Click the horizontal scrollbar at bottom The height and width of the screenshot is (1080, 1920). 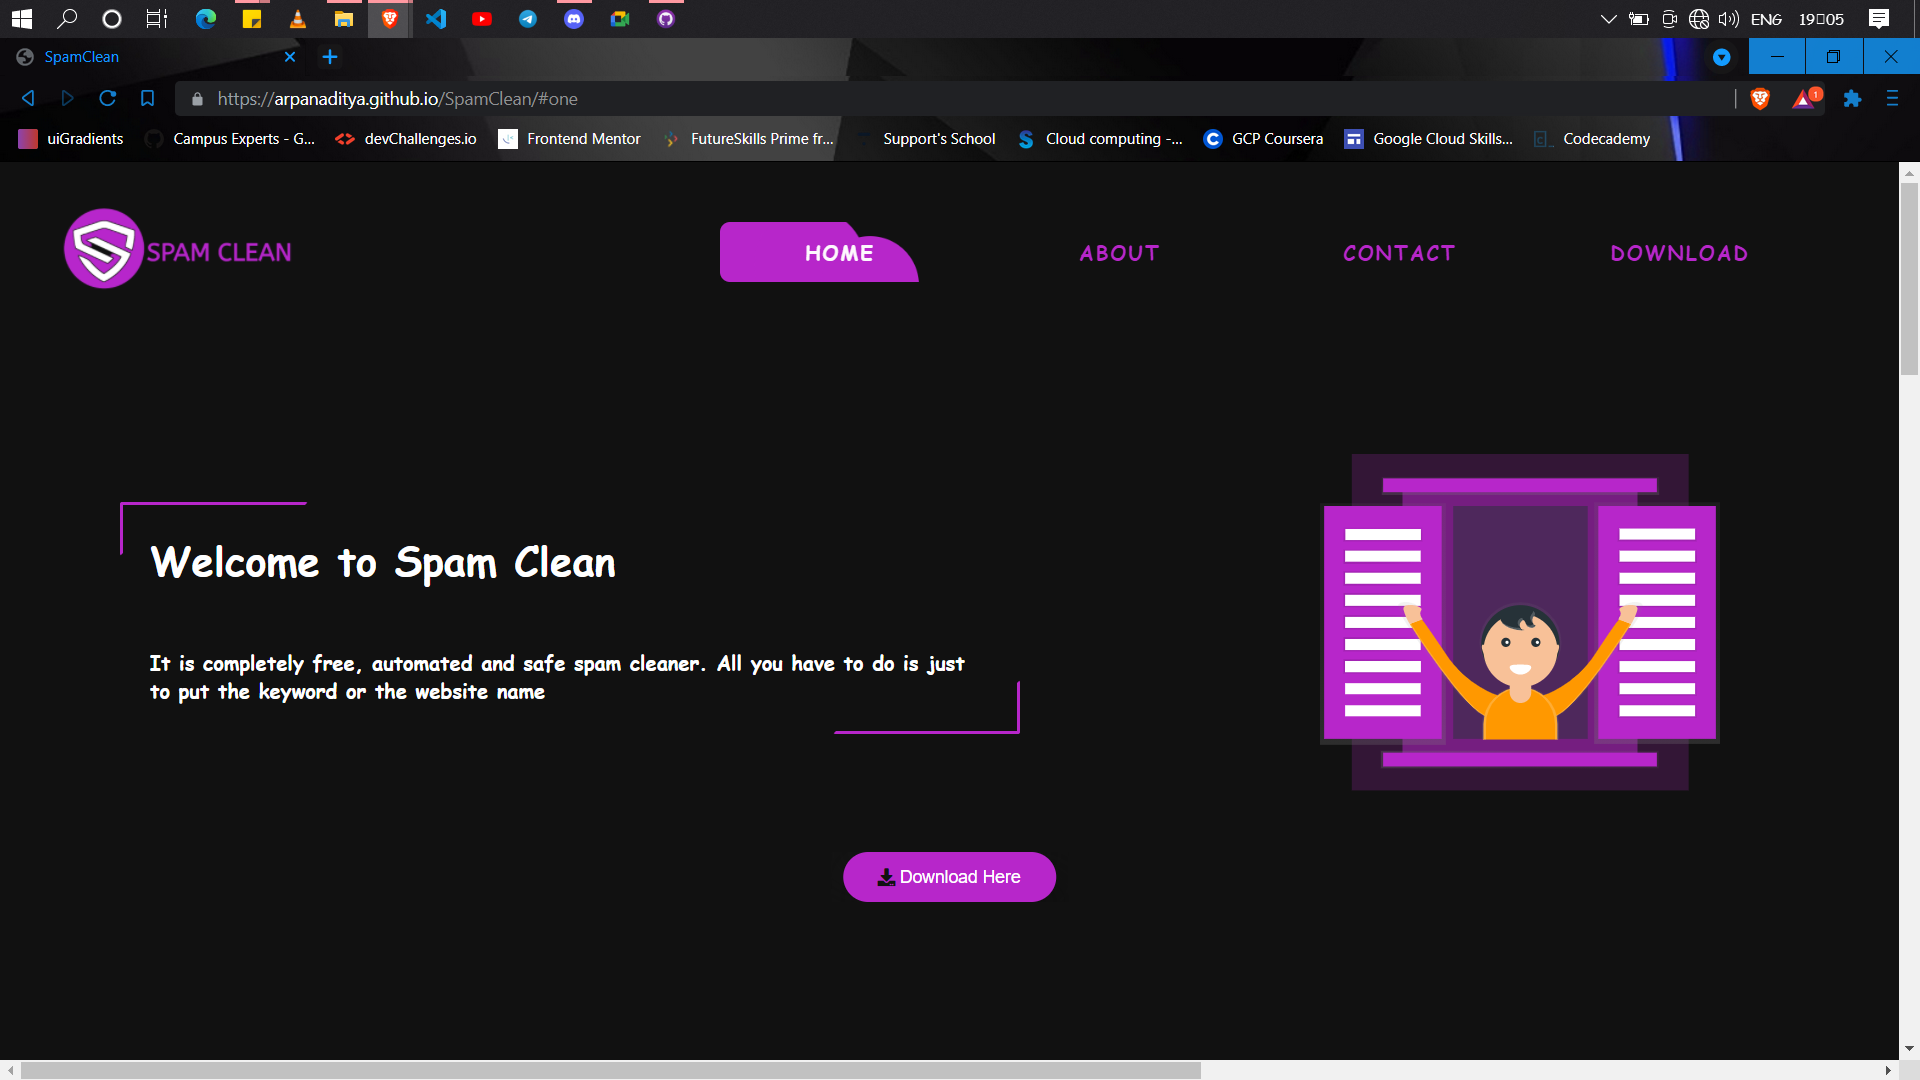[x=610, y=1070]
